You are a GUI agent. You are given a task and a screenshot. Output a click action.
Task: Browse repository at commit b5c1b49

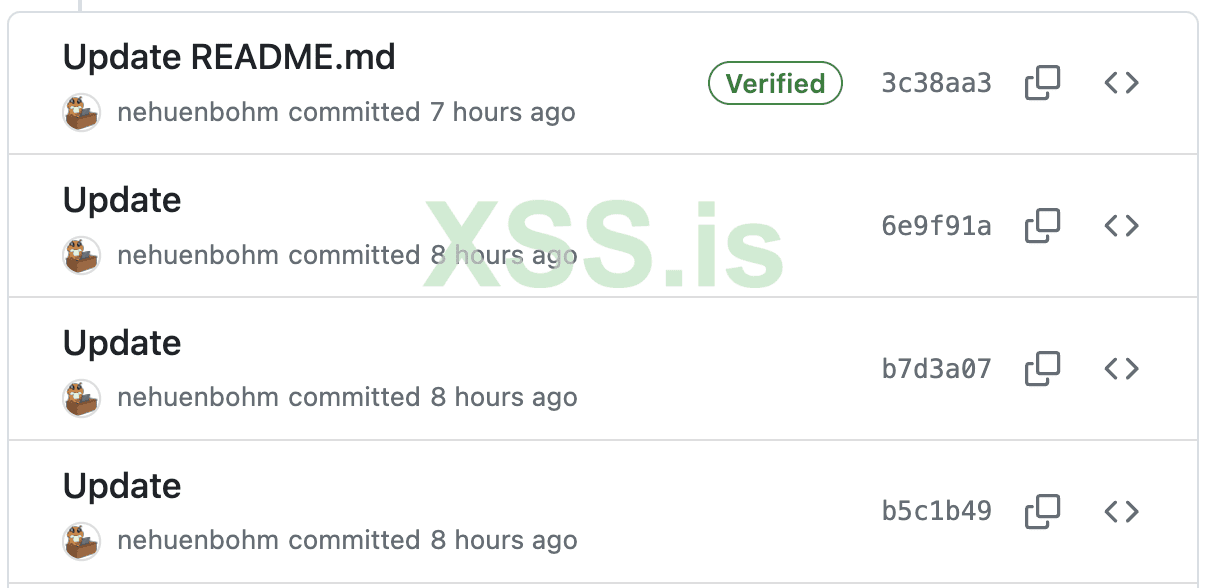click(1121, 511)
